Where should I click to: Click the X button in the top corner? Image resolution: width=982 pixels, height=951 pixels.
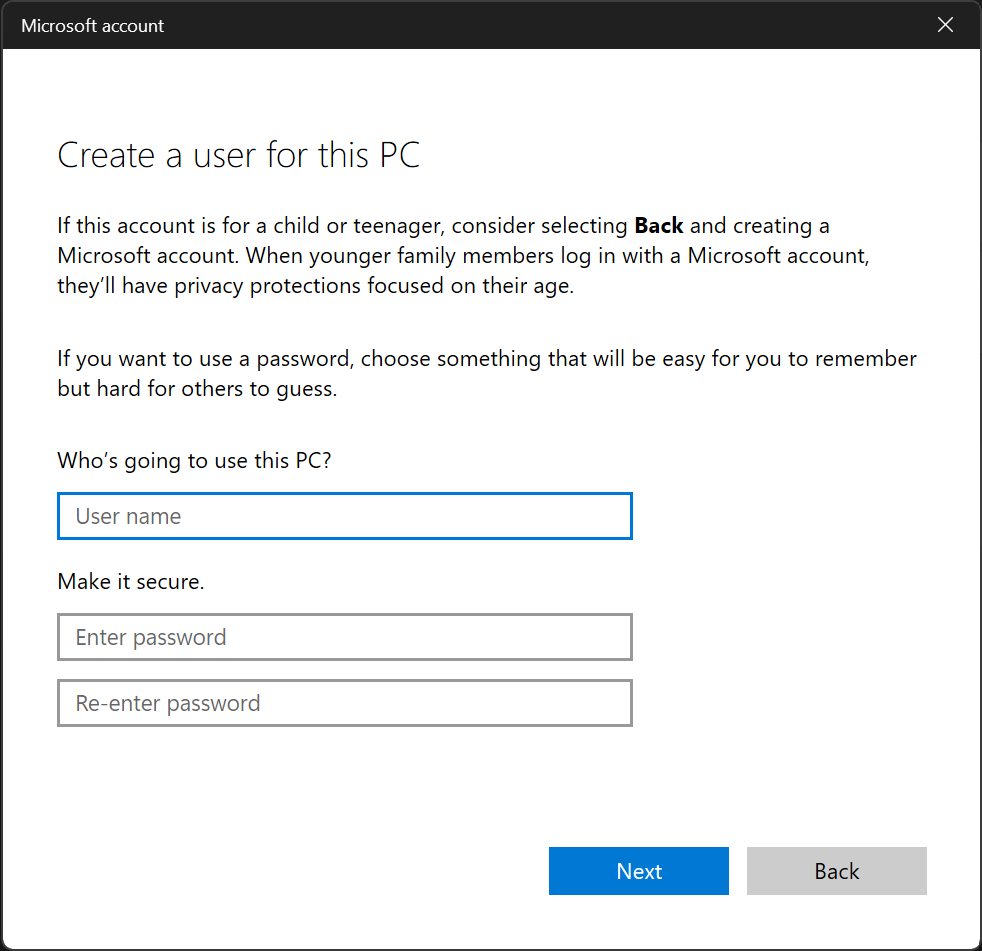click(945, 25)
